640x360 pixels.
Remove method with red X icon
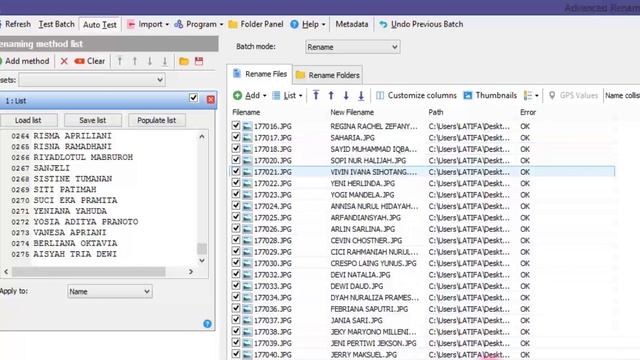(x=64, y=61)
